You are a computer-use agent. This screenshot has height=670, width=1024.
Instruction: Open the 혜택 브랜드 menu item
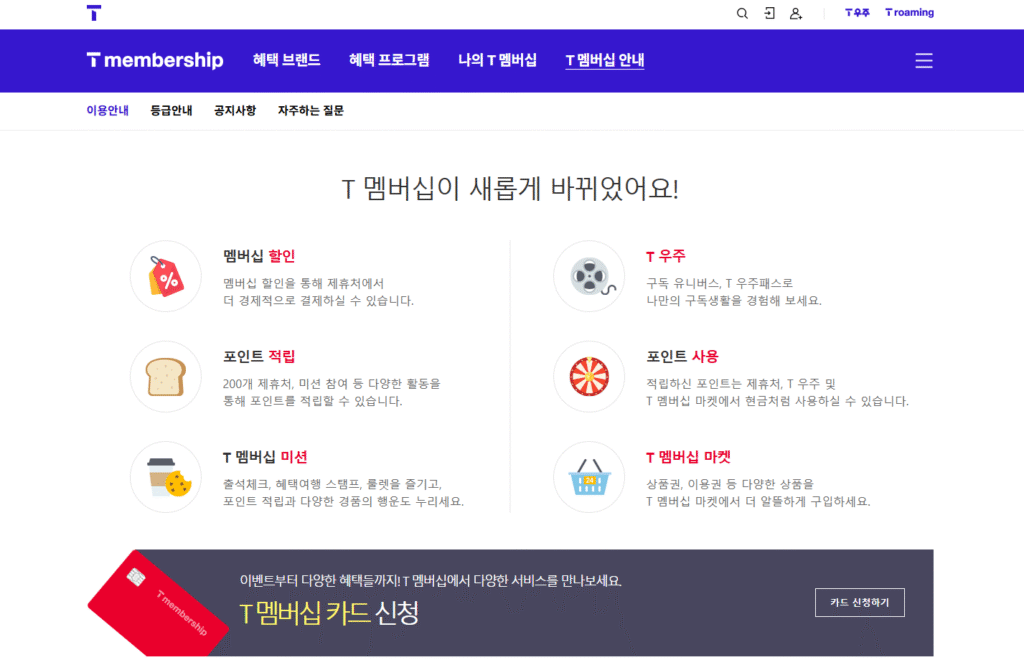tap(286, 59)
